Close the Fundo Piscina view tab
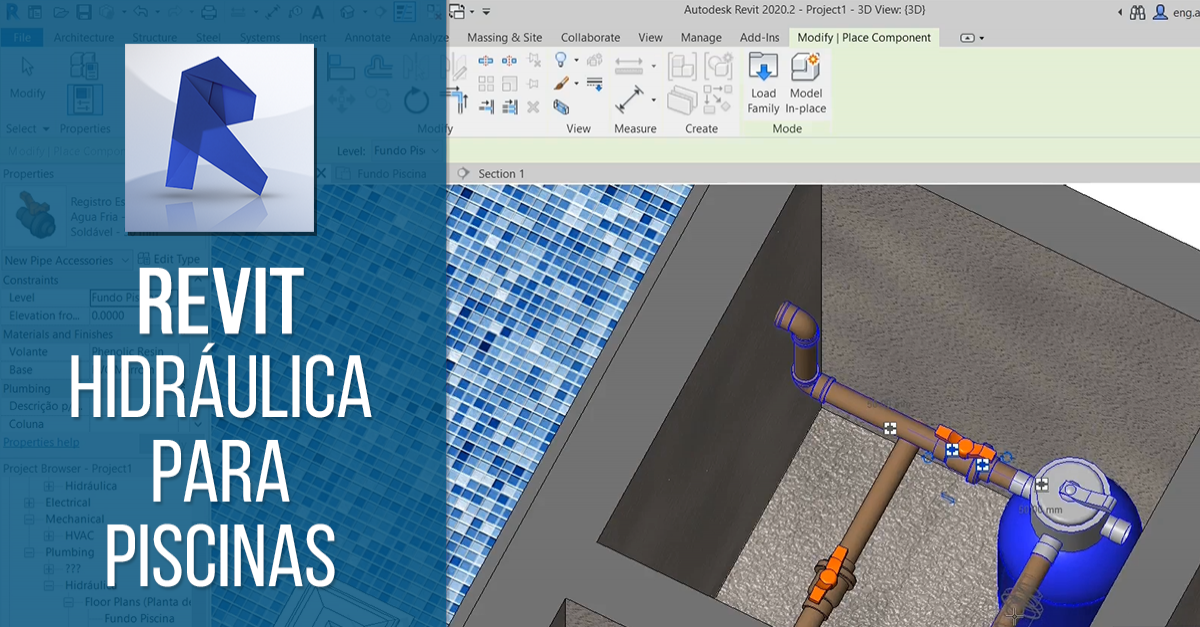The image size is (1200, 627). [321, 173]
